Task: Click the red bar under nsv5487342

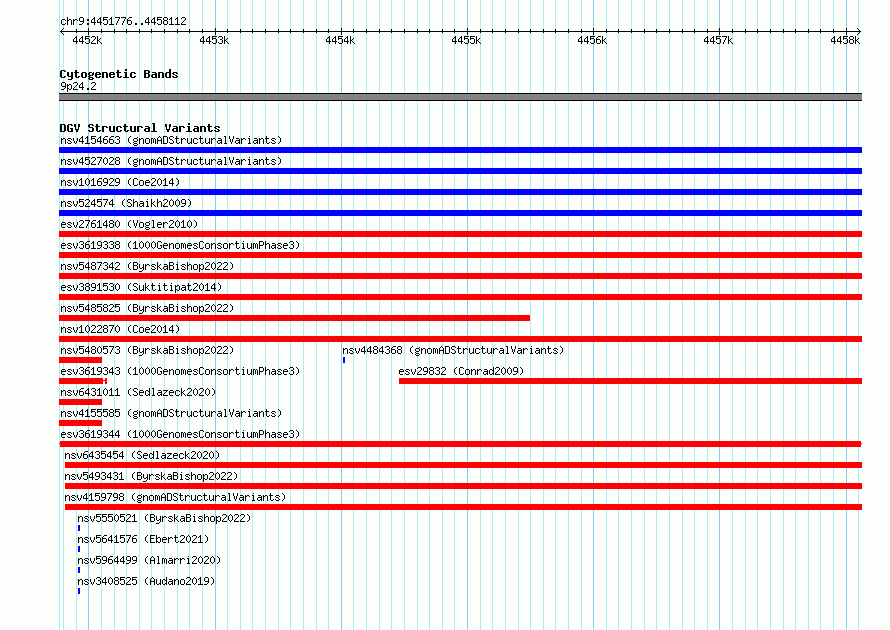Action: (460, 276)
